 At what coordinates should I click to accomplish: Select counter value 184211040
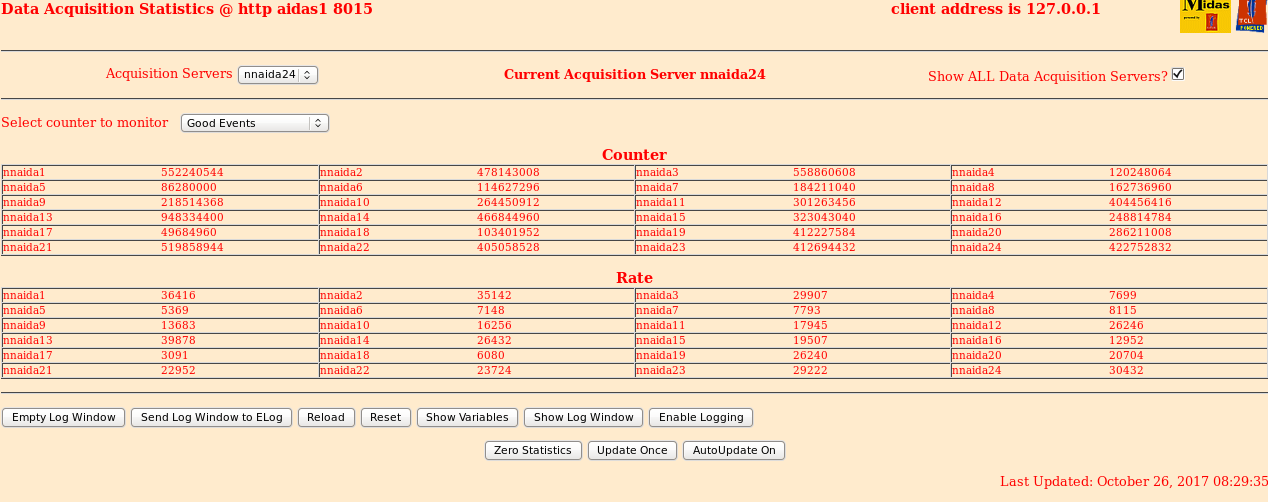pyautogui.click(x=824, y=187)
